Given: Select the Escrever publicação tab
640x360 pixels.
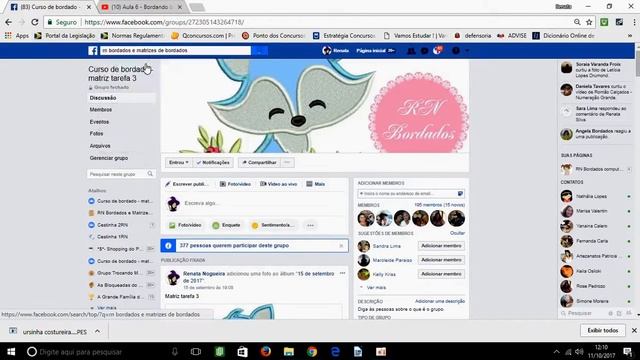Looking at the screenshot, I should [188, 184].
